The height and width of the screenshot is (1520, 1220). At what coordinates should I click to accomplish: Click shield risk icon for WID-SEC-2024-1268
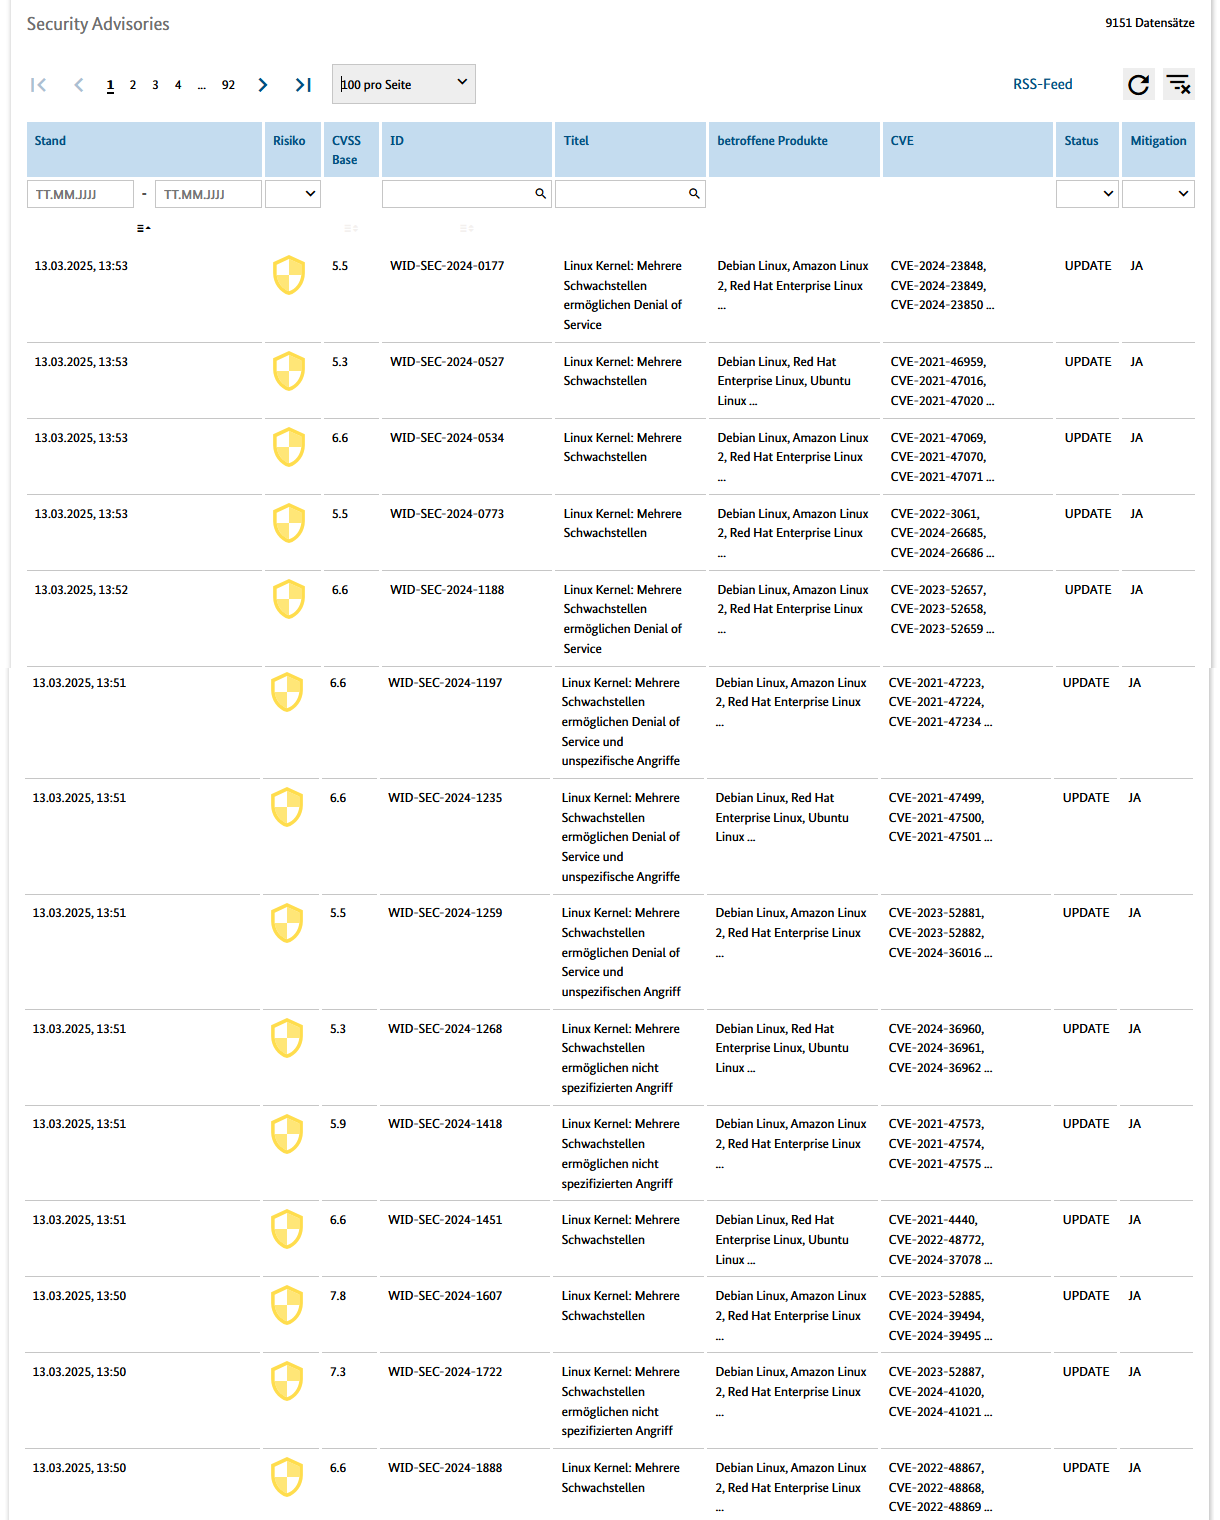tap(287, 1038)
